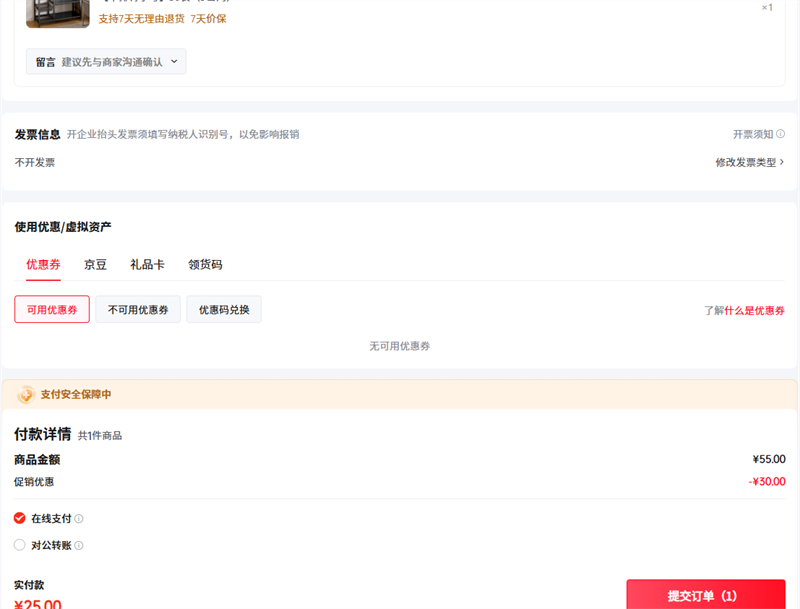Expand 修改发票类型 to change invoice type
800x609 pixels.
coord(749,162)
